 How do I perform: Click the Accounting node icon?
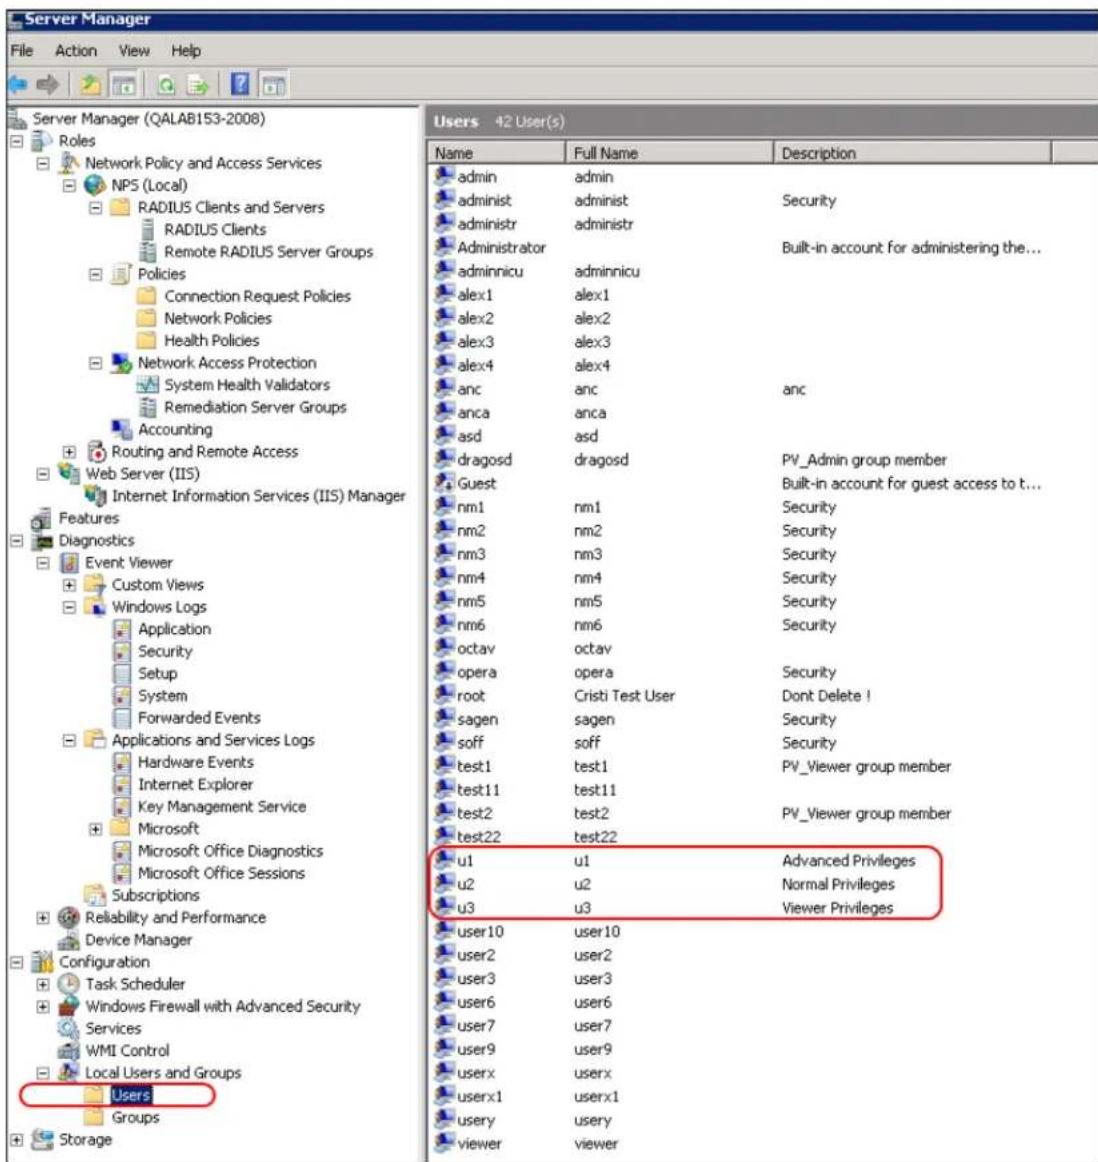121,429
